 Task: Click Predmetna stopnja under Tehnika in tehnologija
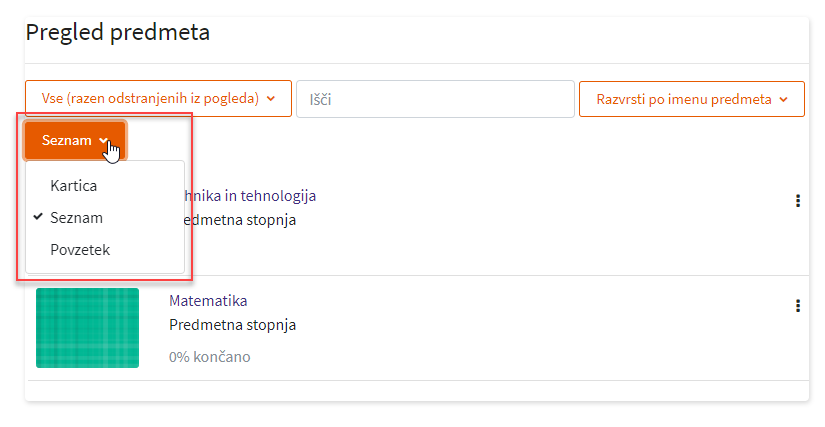click(x=241, y=220)
